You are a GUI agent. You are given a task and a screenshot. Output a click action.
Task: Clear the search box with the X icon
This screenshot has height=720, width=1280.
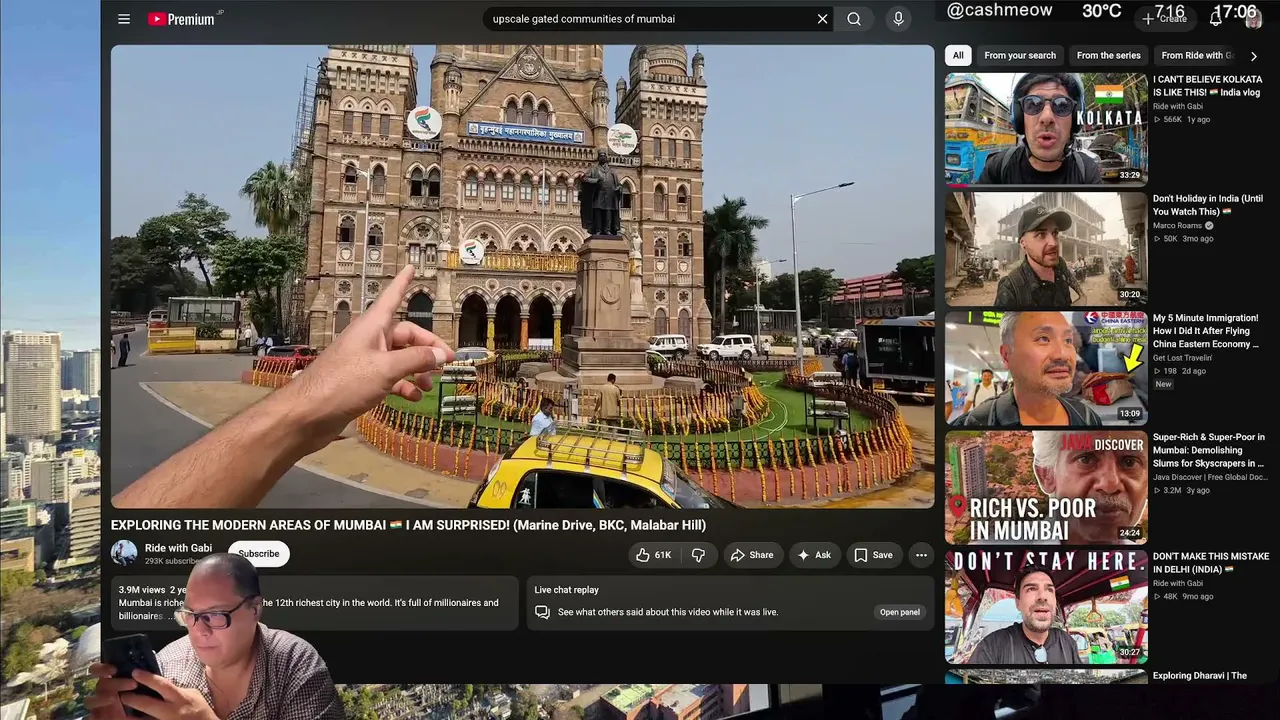pyautogui.click(x=822, y=19)
